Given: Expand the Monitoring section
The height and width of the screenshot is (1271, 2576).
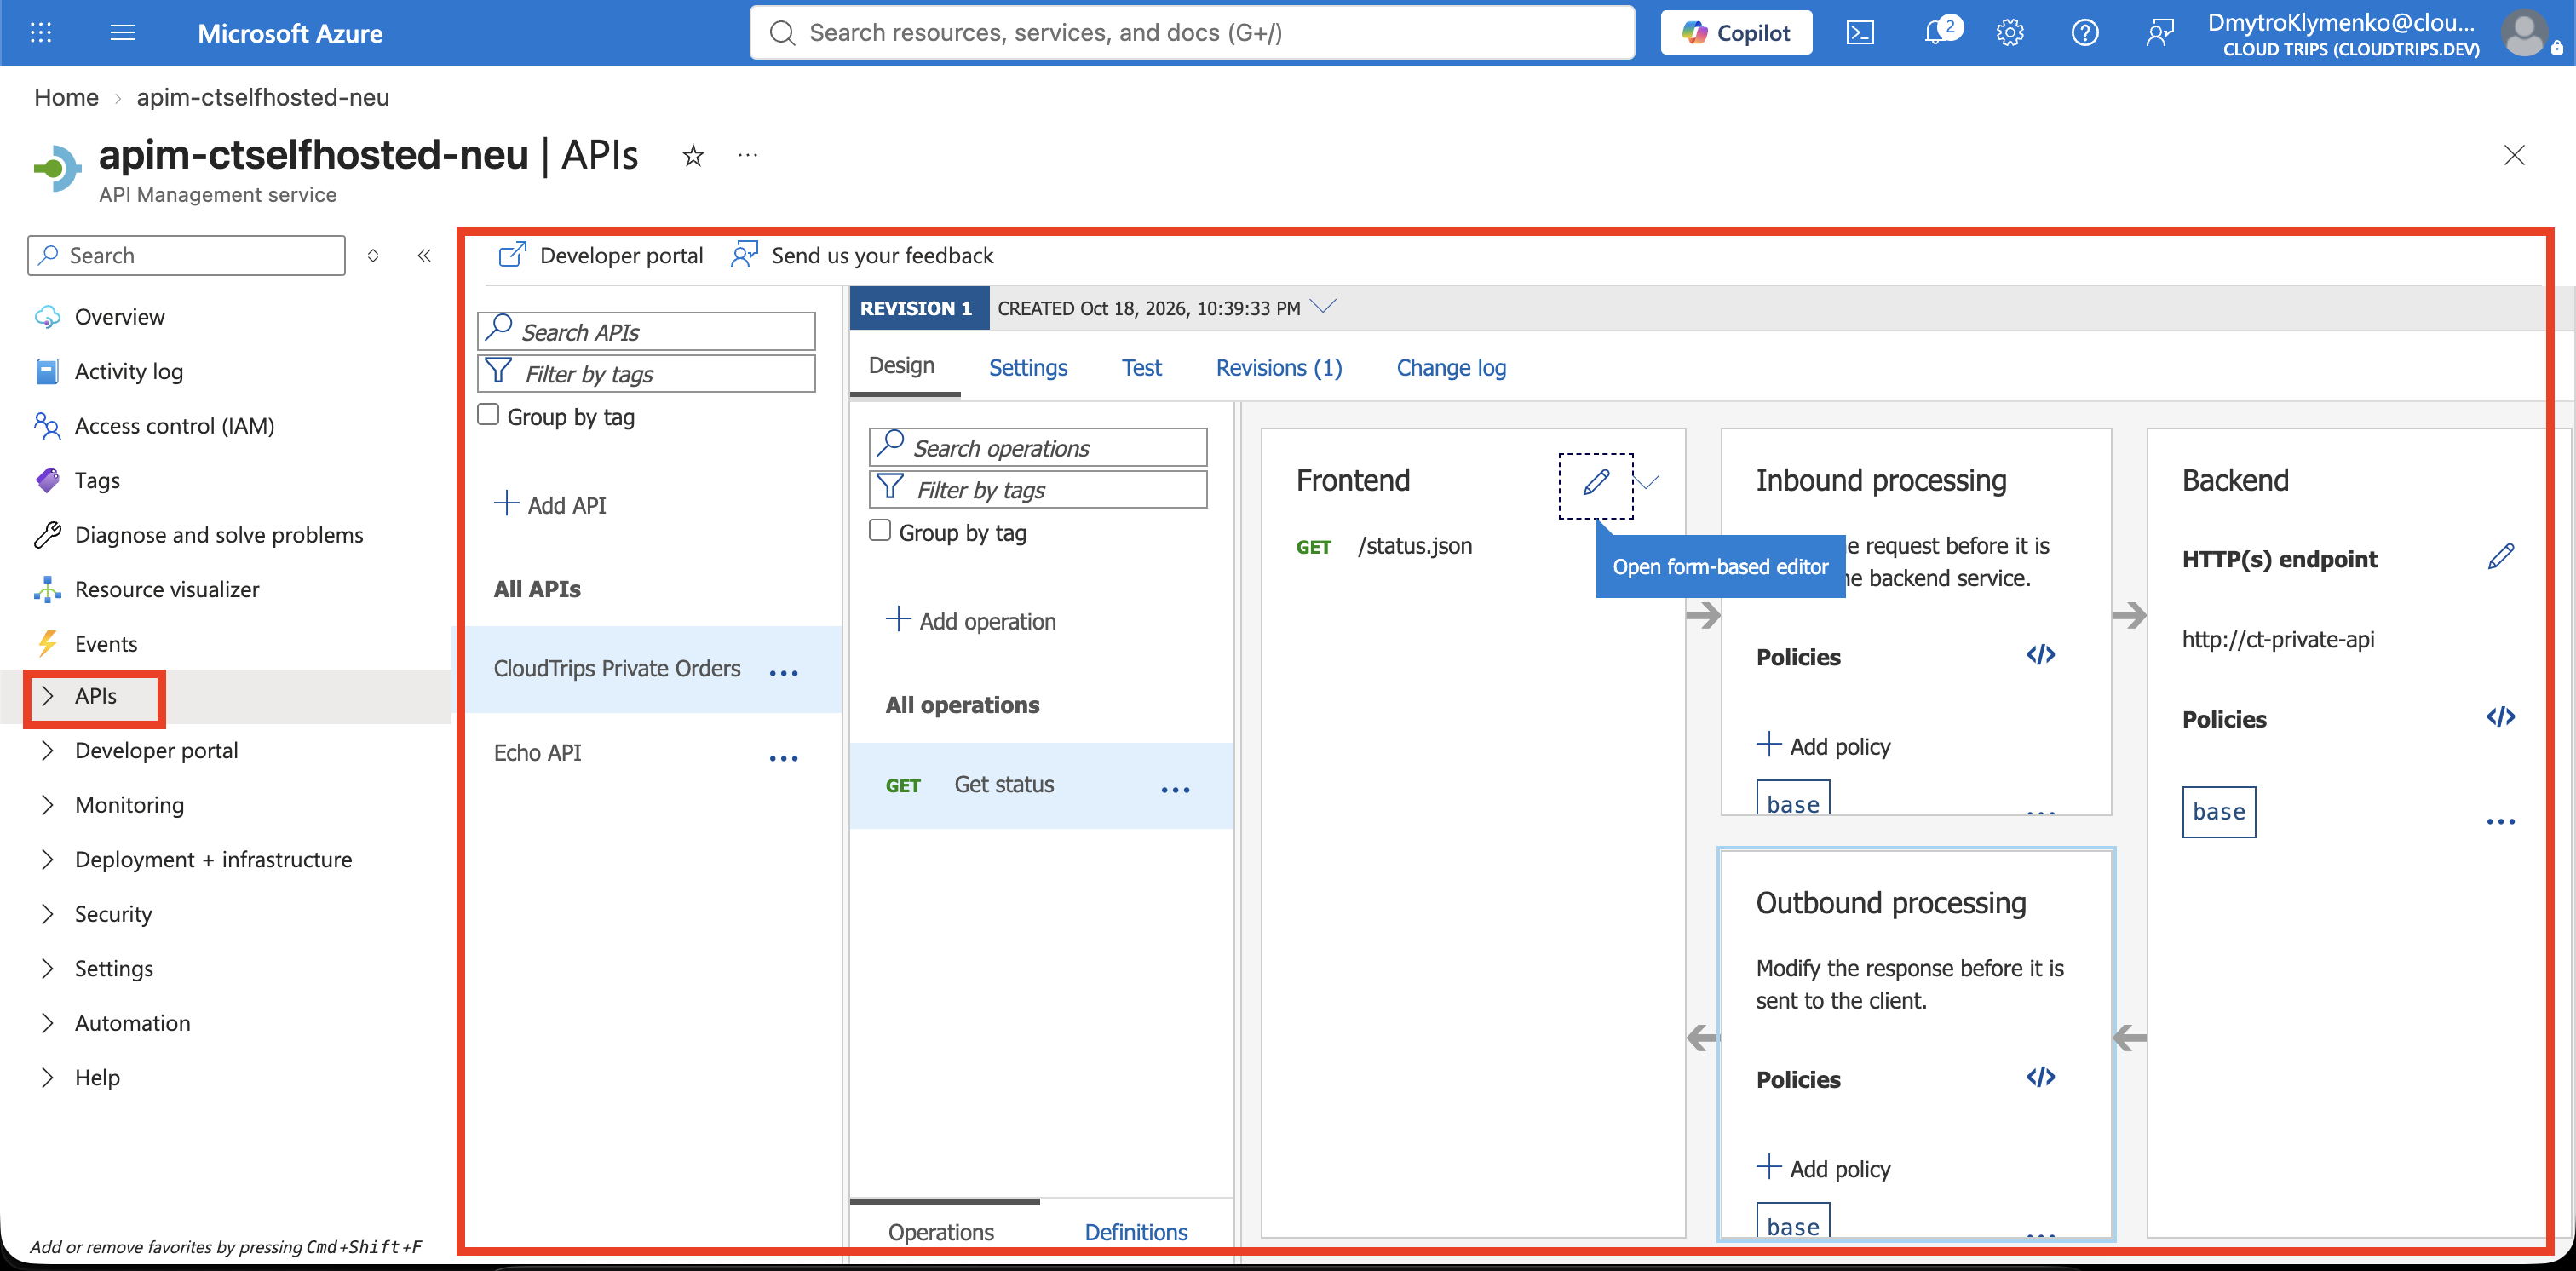Looking at the screenshot, I should [46, 805].
